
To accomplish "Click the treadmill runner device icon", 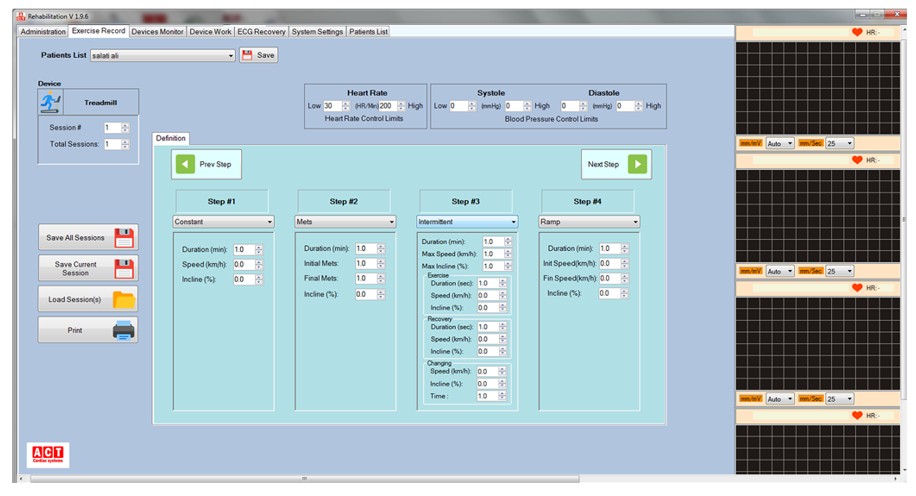I will coord(50,102).
